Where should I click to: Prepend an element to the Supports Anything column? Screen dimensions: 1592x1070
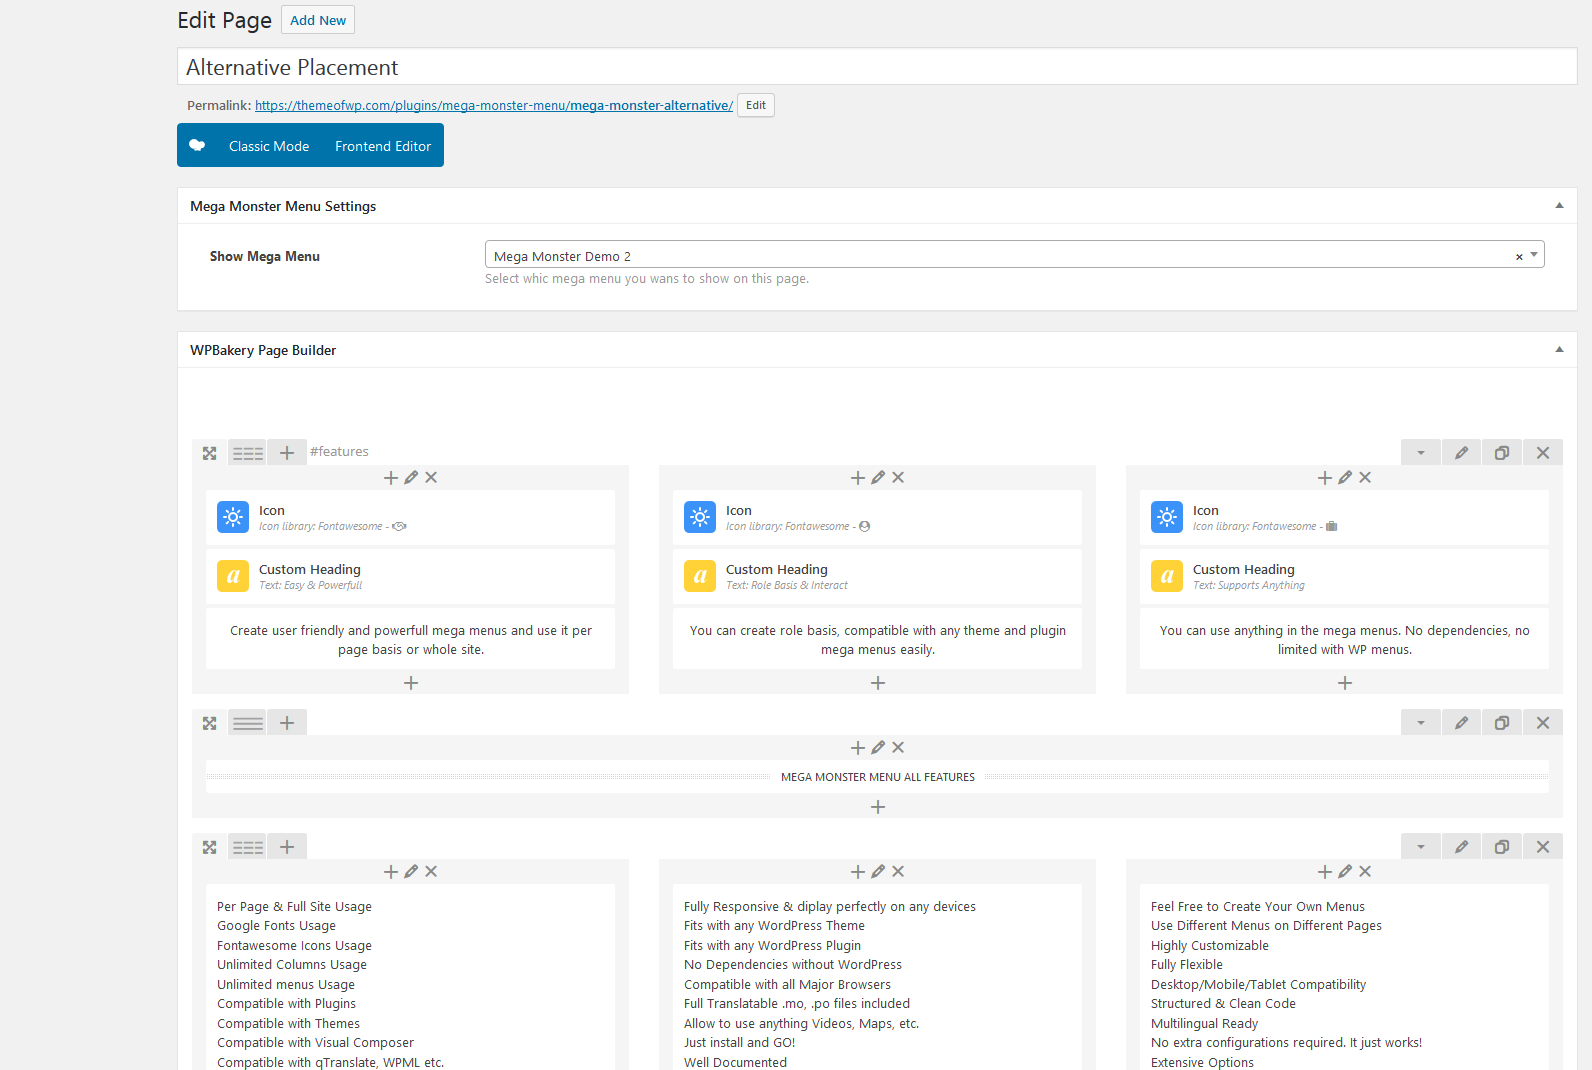pyautogui.click(x=1325, y=478)
